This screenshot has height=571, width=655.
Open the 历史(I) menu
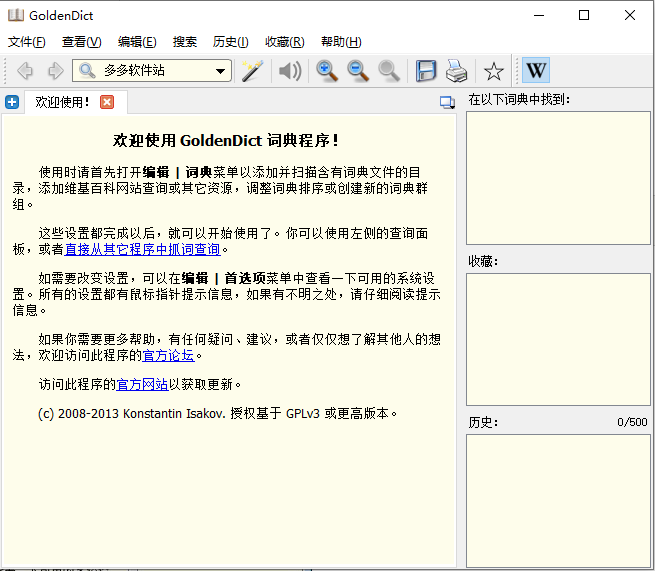[230, 42]
